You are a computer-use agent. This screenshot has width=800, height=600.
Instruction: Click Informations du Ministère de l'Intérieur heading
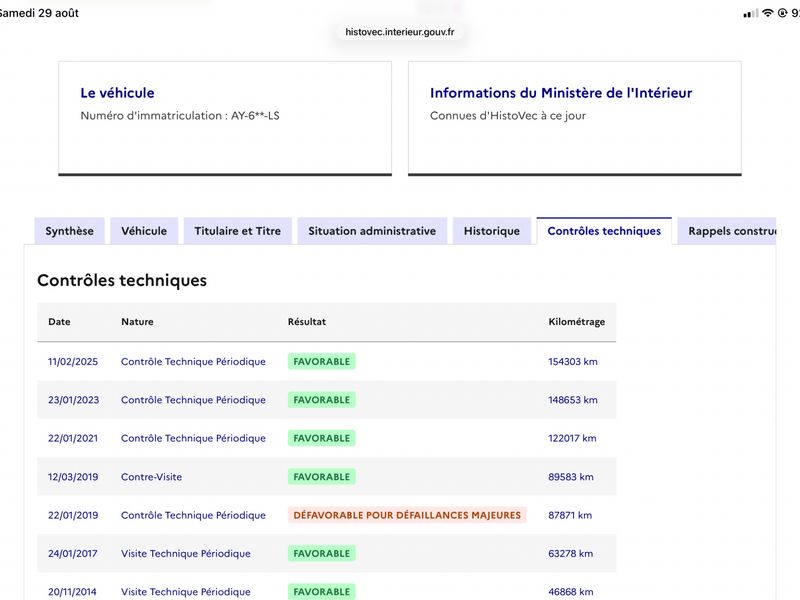(x=561, y=93)
